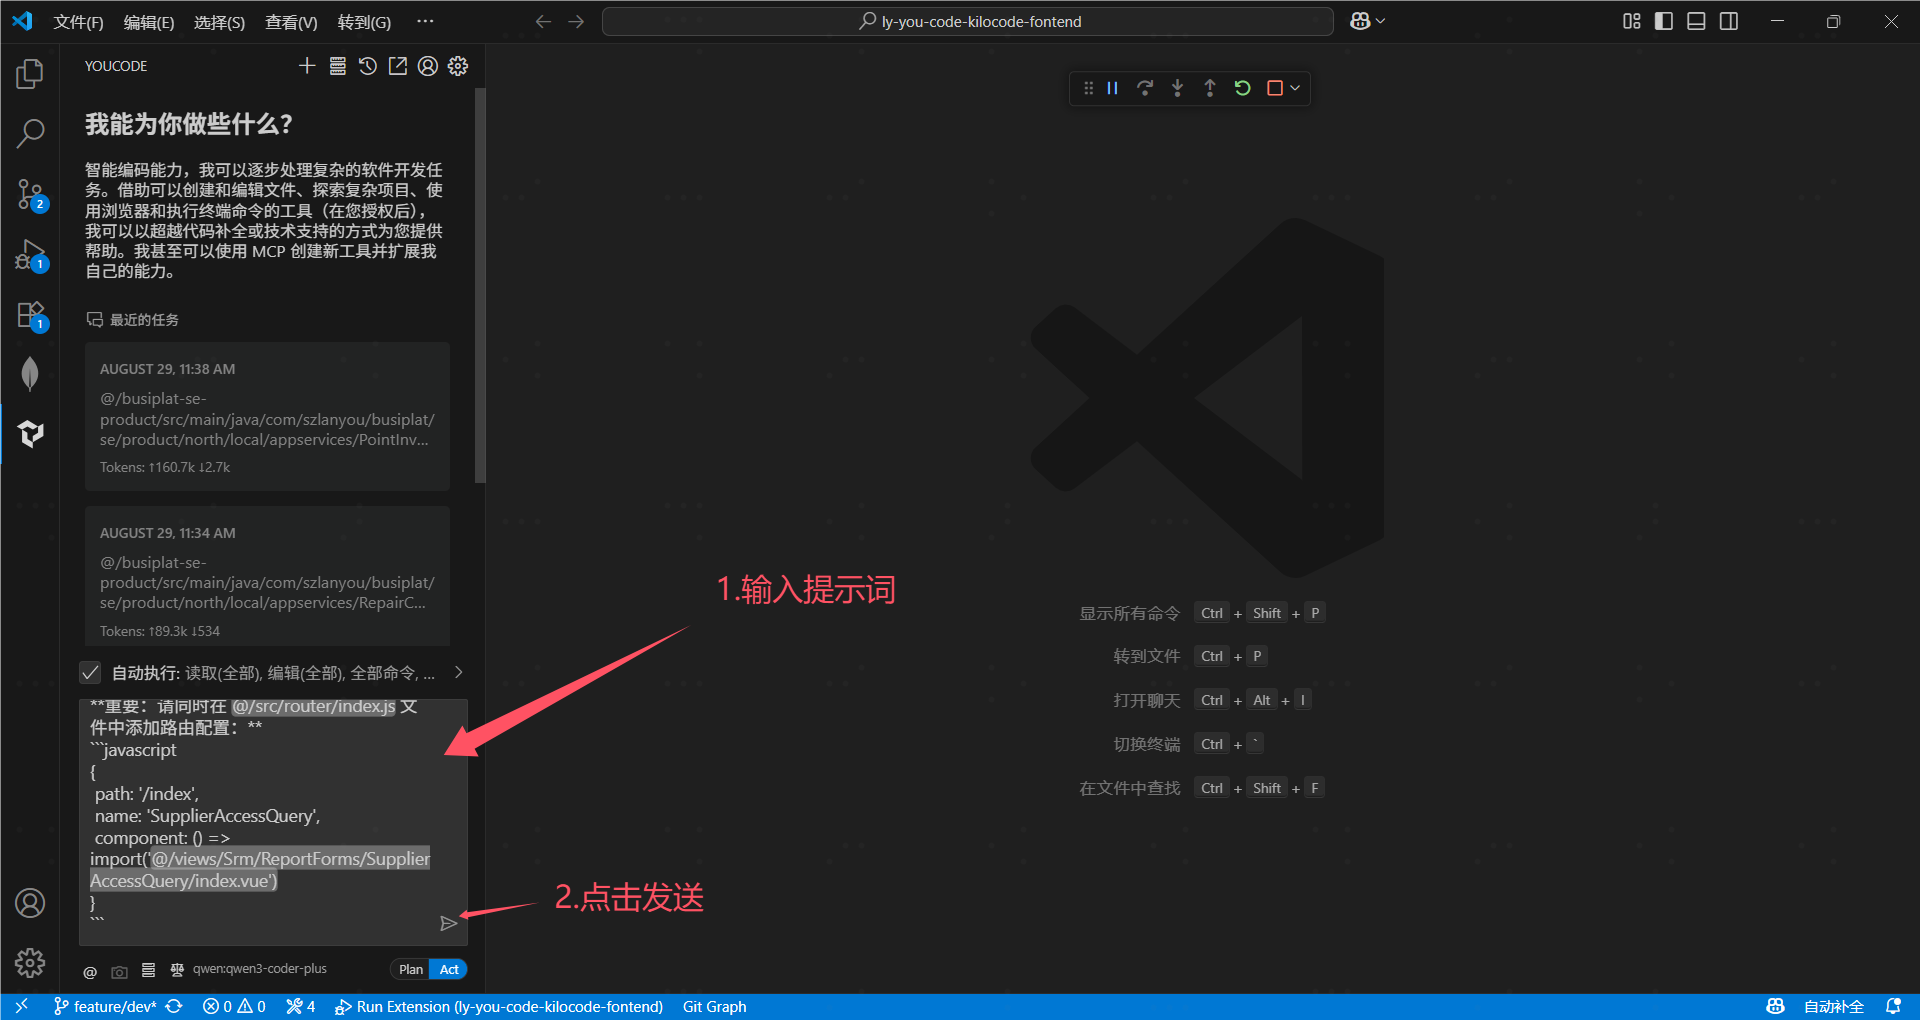
Task: Switch to Act mode
Action: point(449,969)
